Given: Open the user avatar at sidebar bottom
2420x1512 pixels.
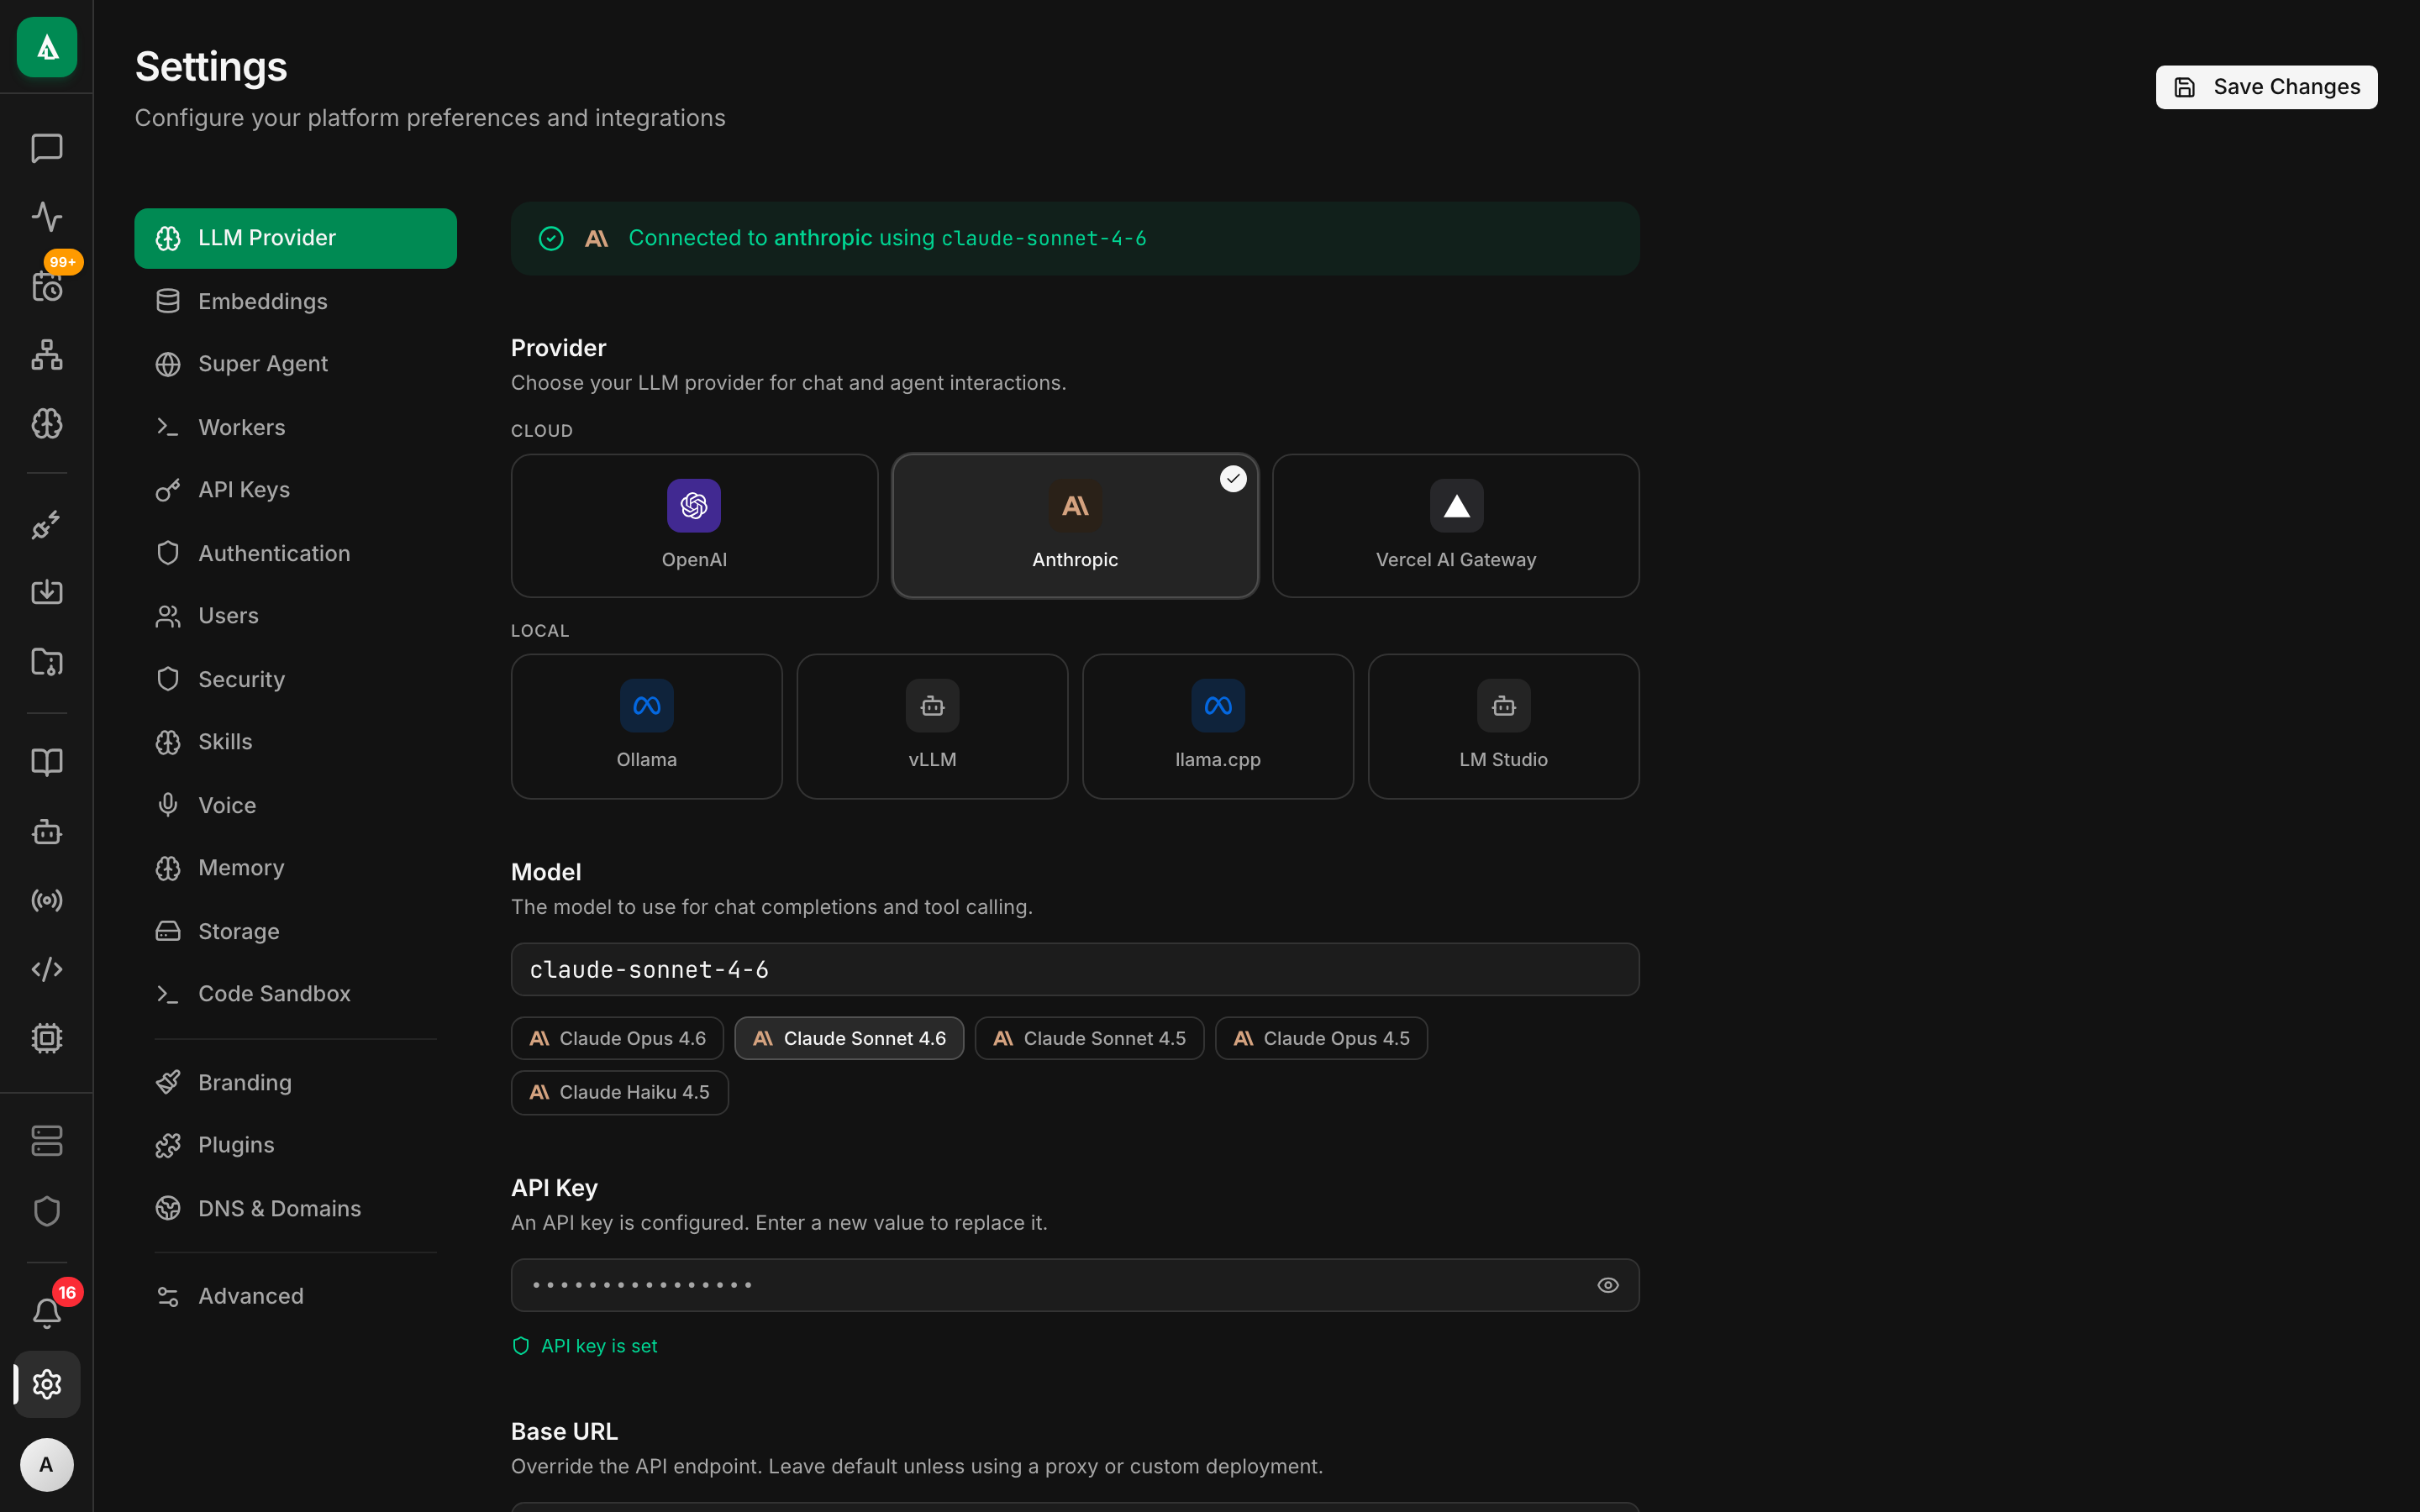Looking at the screenshot, I should 46,1464.
